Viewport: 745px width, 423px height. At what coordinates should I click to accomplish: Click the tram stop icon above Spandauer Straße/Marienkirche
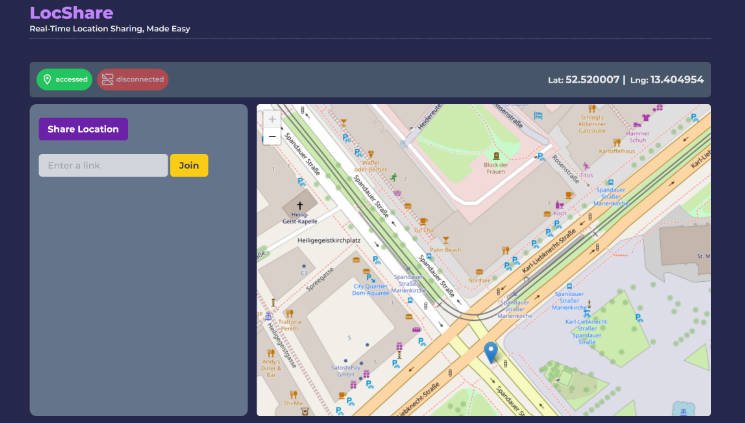[611, 182]
